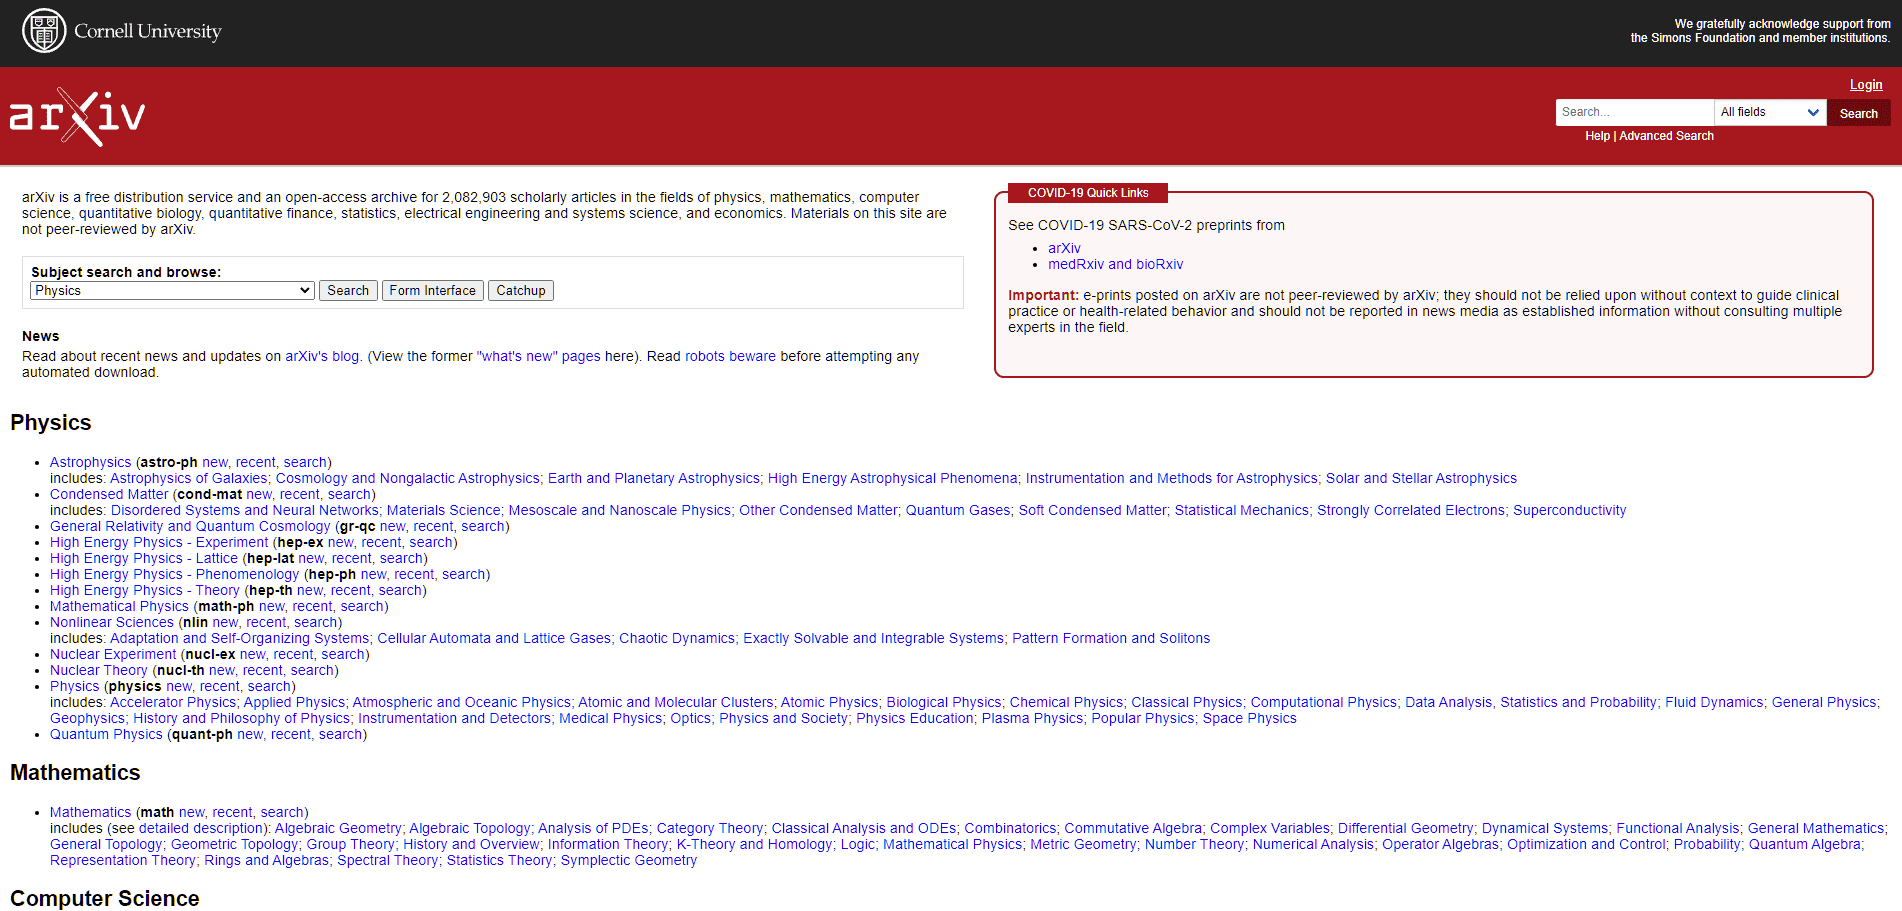Screen dimensions: 1902x911
Task: Open new listings for quant-ph
Action: point(250,734)
